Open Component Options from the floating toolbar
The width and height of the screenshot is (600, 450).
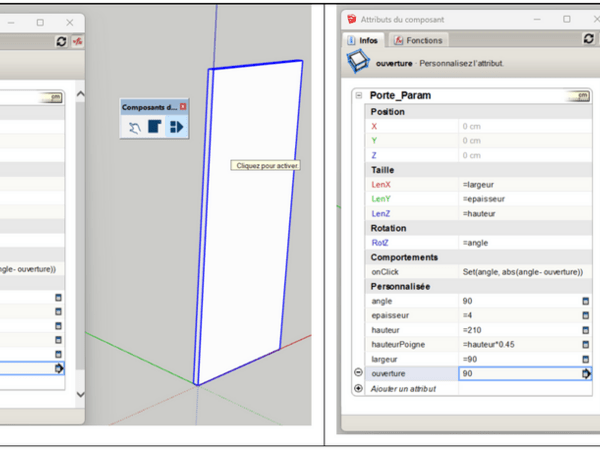(x=154, y=127)
